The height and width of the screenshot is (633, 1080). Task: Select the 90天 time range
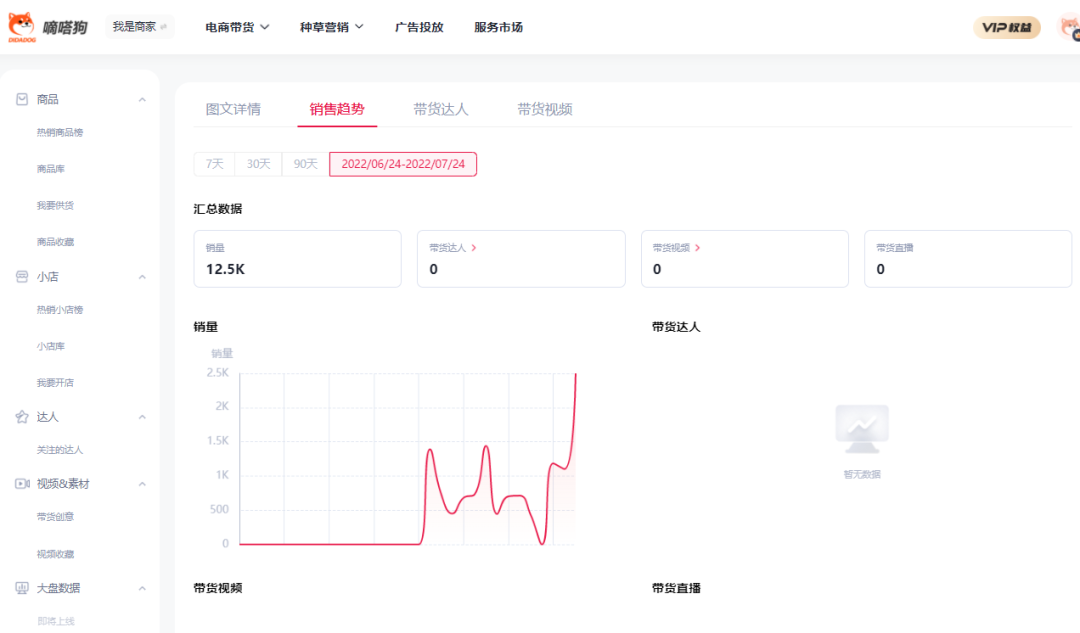[305, 164]
